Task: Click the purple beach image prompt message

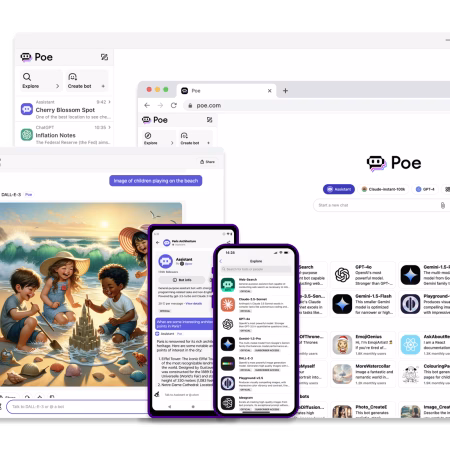Action: click(x=156, y=181)
